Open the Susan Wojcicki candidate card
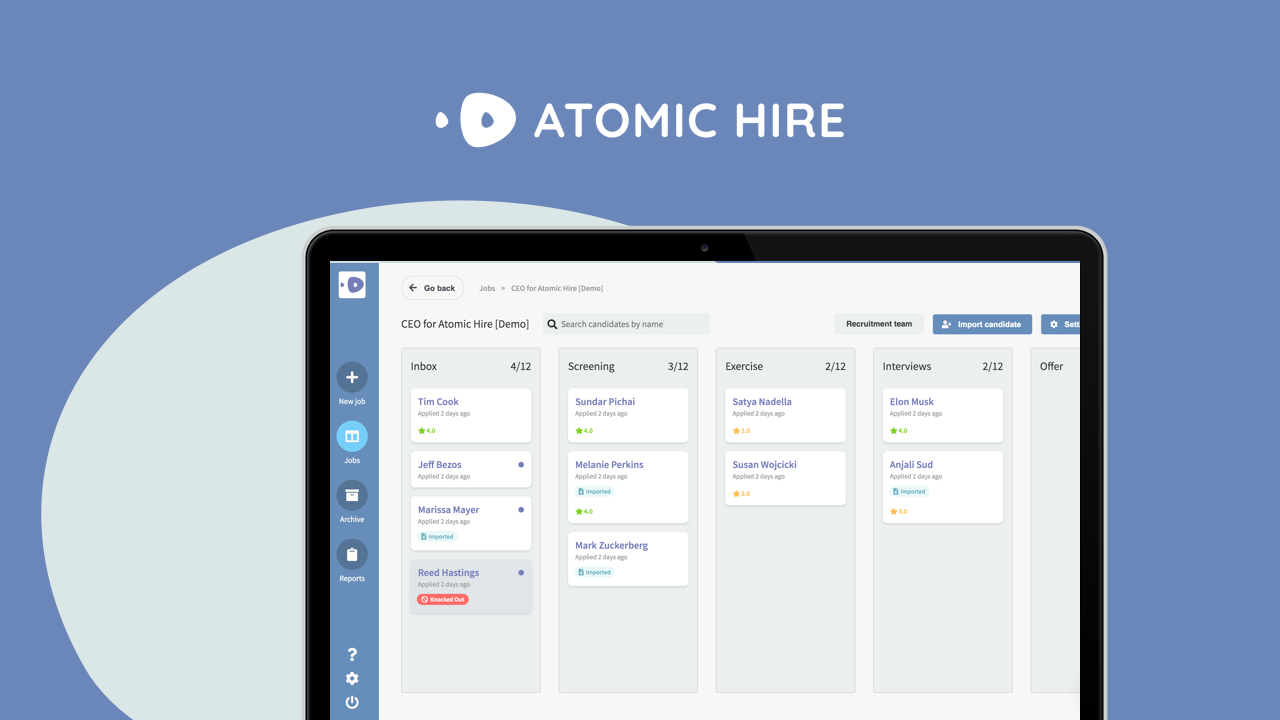The width and height of the screenshot is (1280, 720). (x=786, y=478)
